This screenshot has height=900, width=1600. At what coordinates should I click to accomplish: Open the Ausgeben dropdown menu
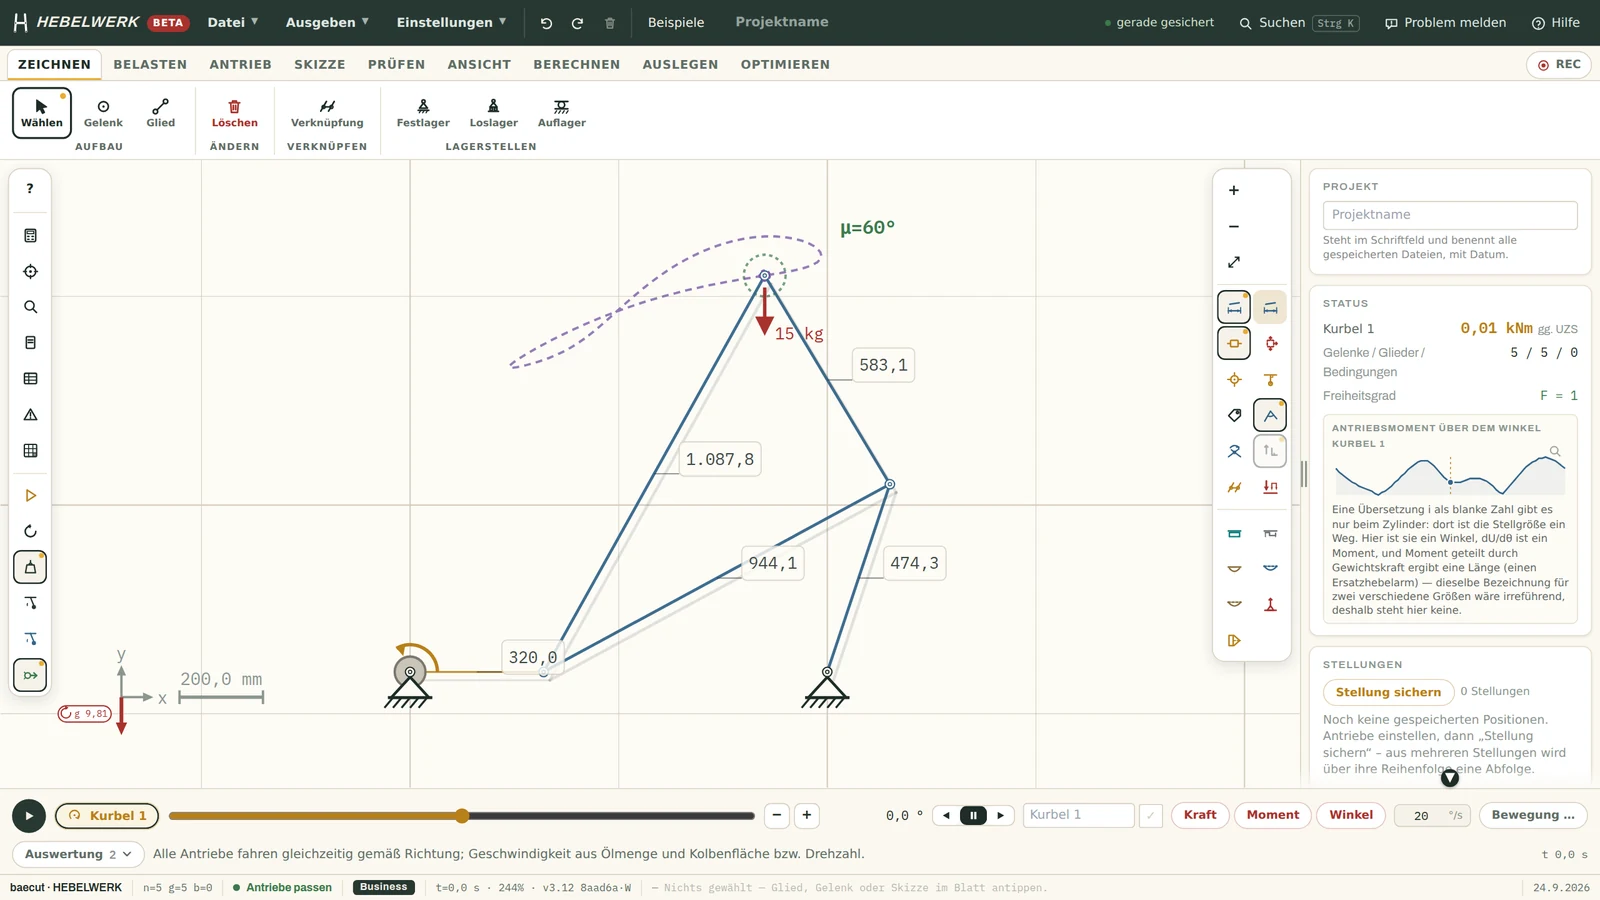pyautogui.click(x=327, y=22)
